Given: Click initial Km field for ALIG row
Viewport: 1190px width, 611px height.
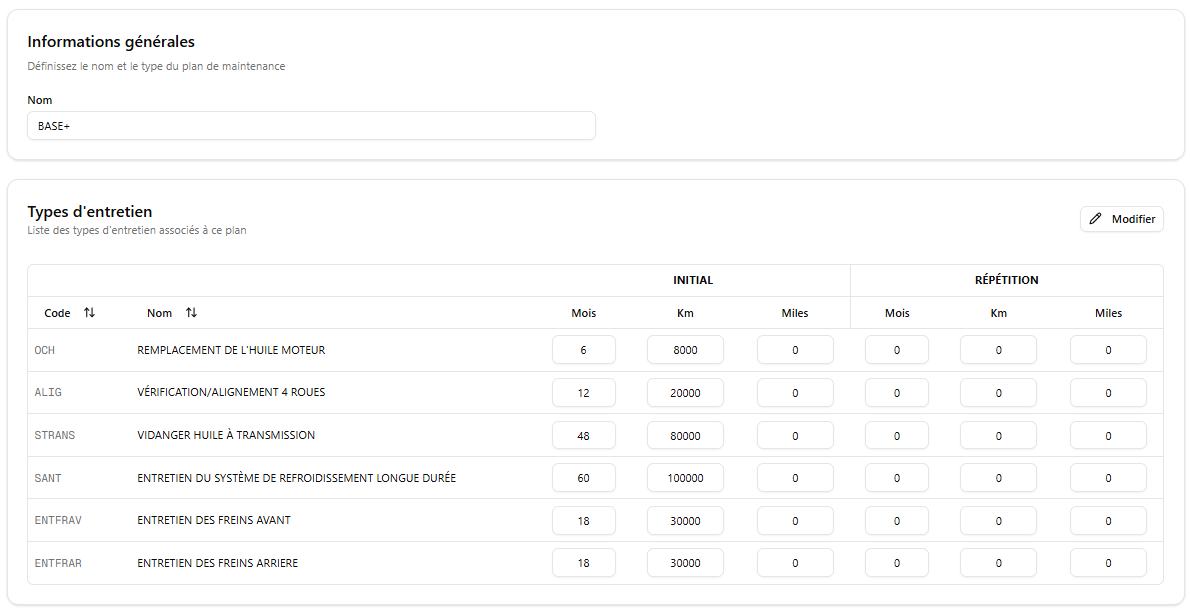Looking at the screenshot, I should click(x=684, y=393).
